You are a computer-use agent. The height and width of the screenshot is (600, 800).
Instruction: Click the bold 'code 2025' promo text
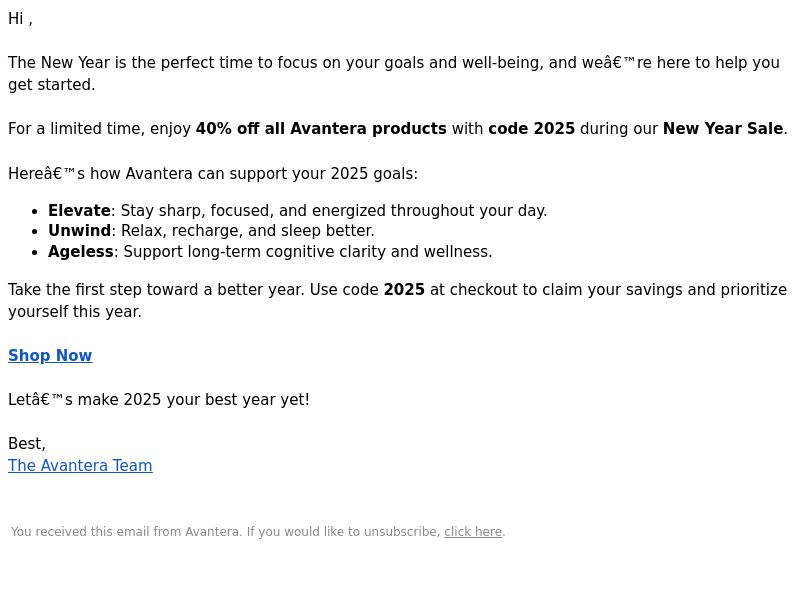[x=531, y=129]
